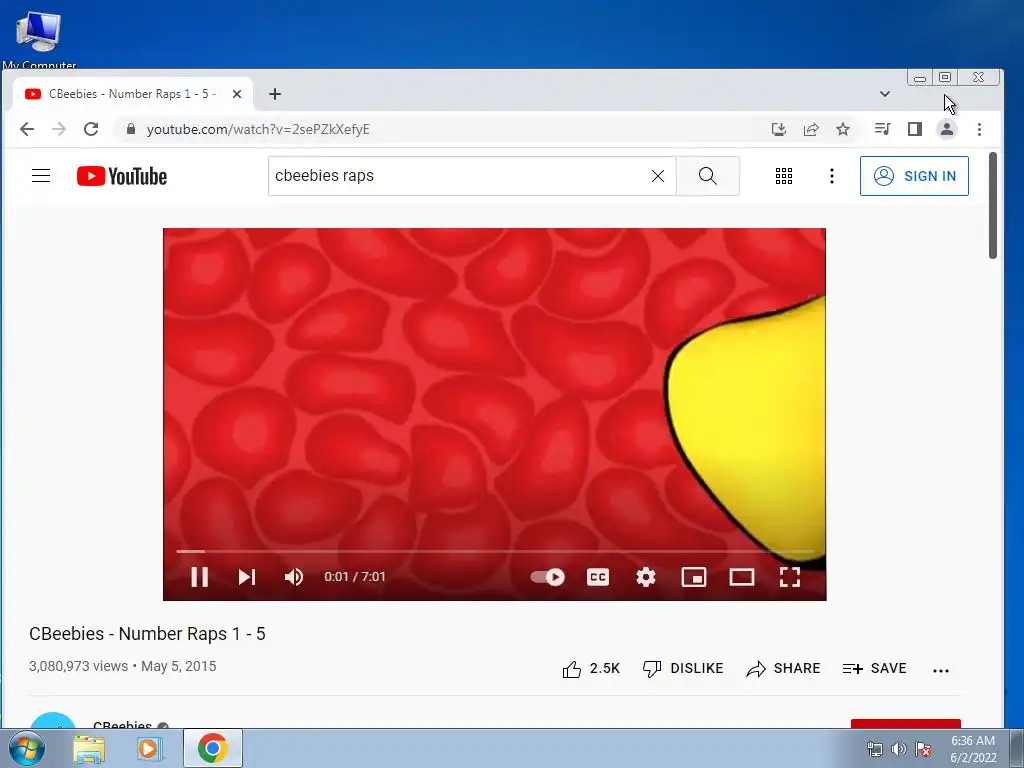The height and width of the screenshot is (768, 1024).
Task: Seek along the video progress bar
Action: click(494, 552)
